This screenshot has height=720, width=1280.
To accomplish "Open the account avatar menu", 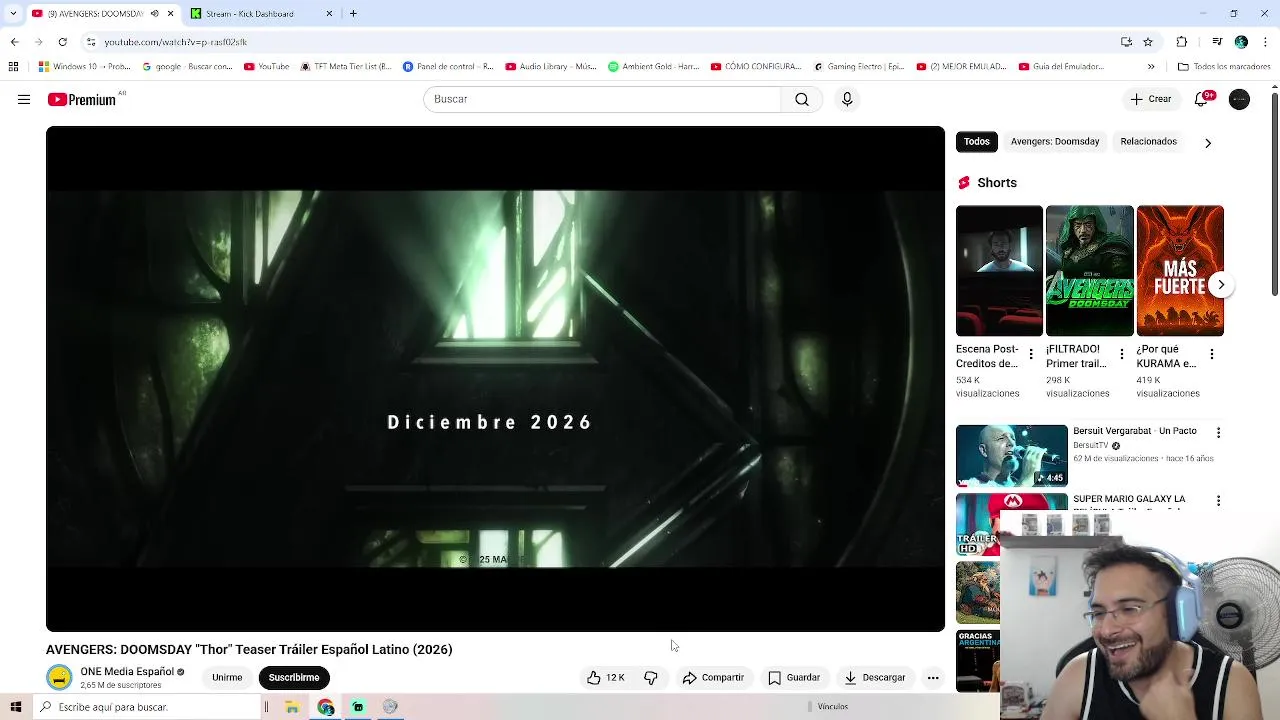I will (x=1239, y=99).
